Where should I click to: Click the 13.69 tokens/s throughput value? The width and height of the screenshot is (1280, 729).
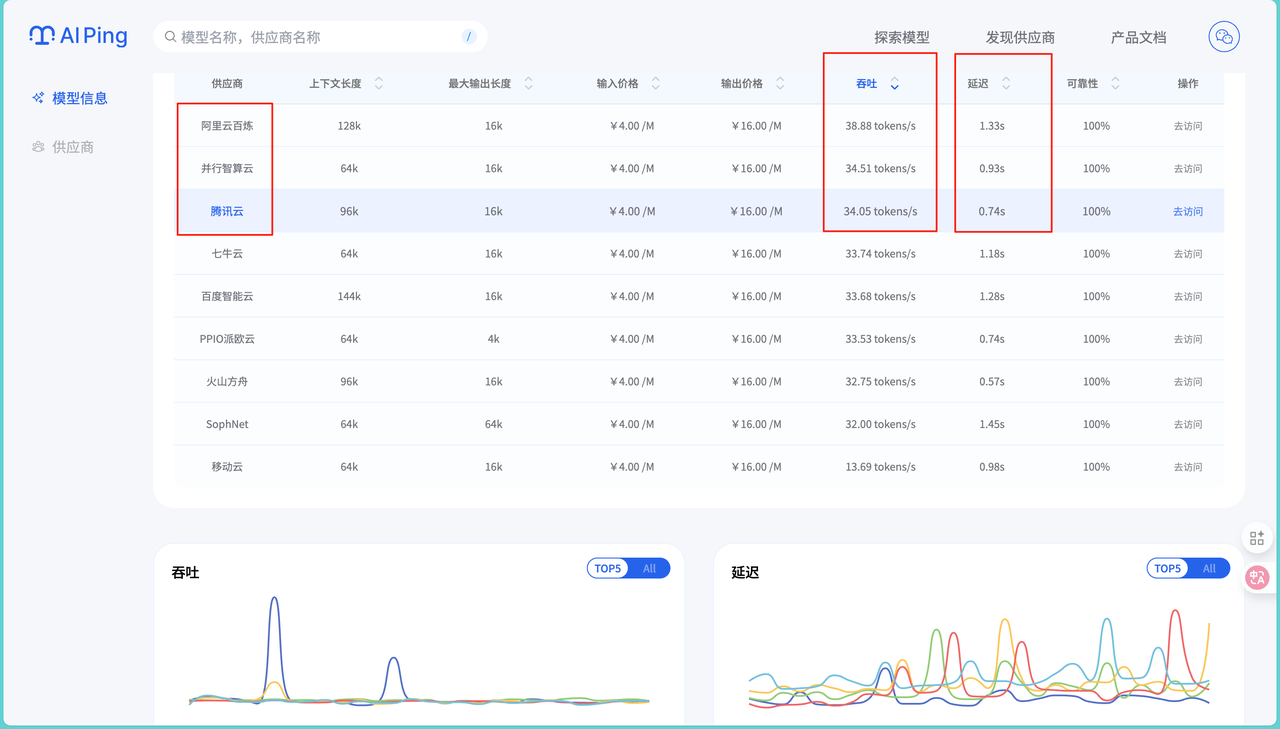tap(880, 467)
